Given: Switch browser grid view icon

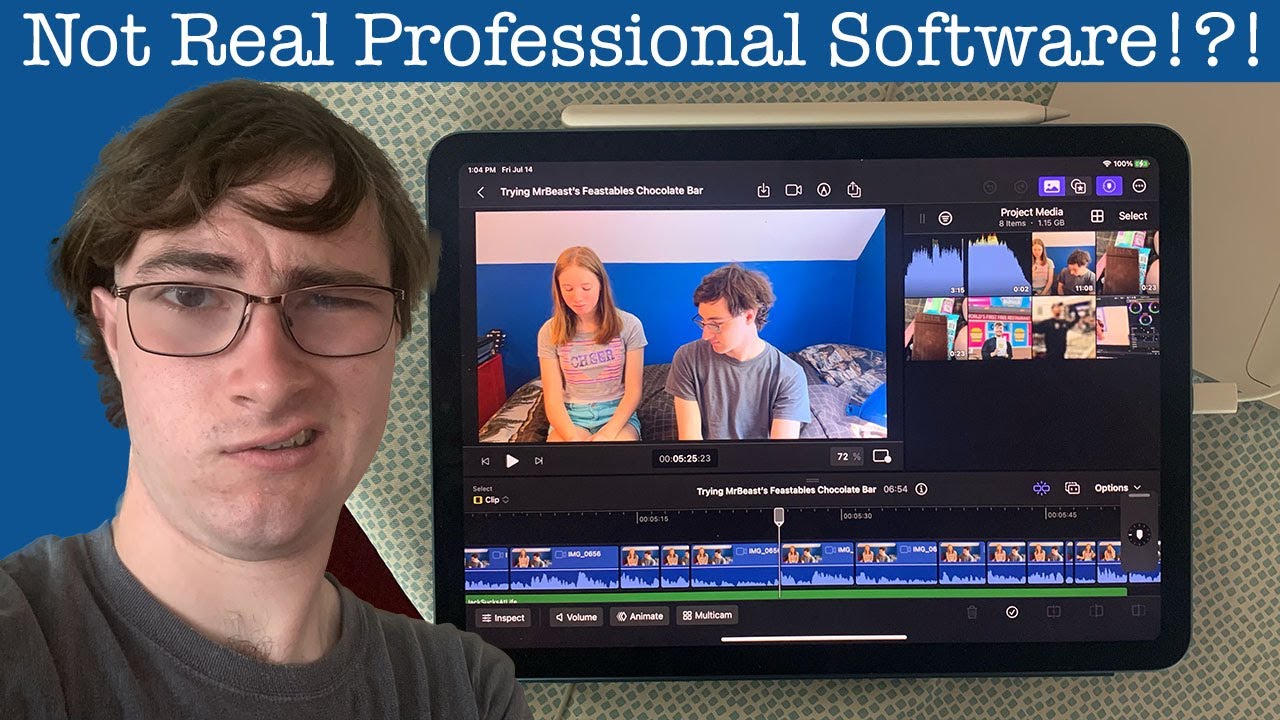Looking at the screenshot, I should tap(1097, 216).
